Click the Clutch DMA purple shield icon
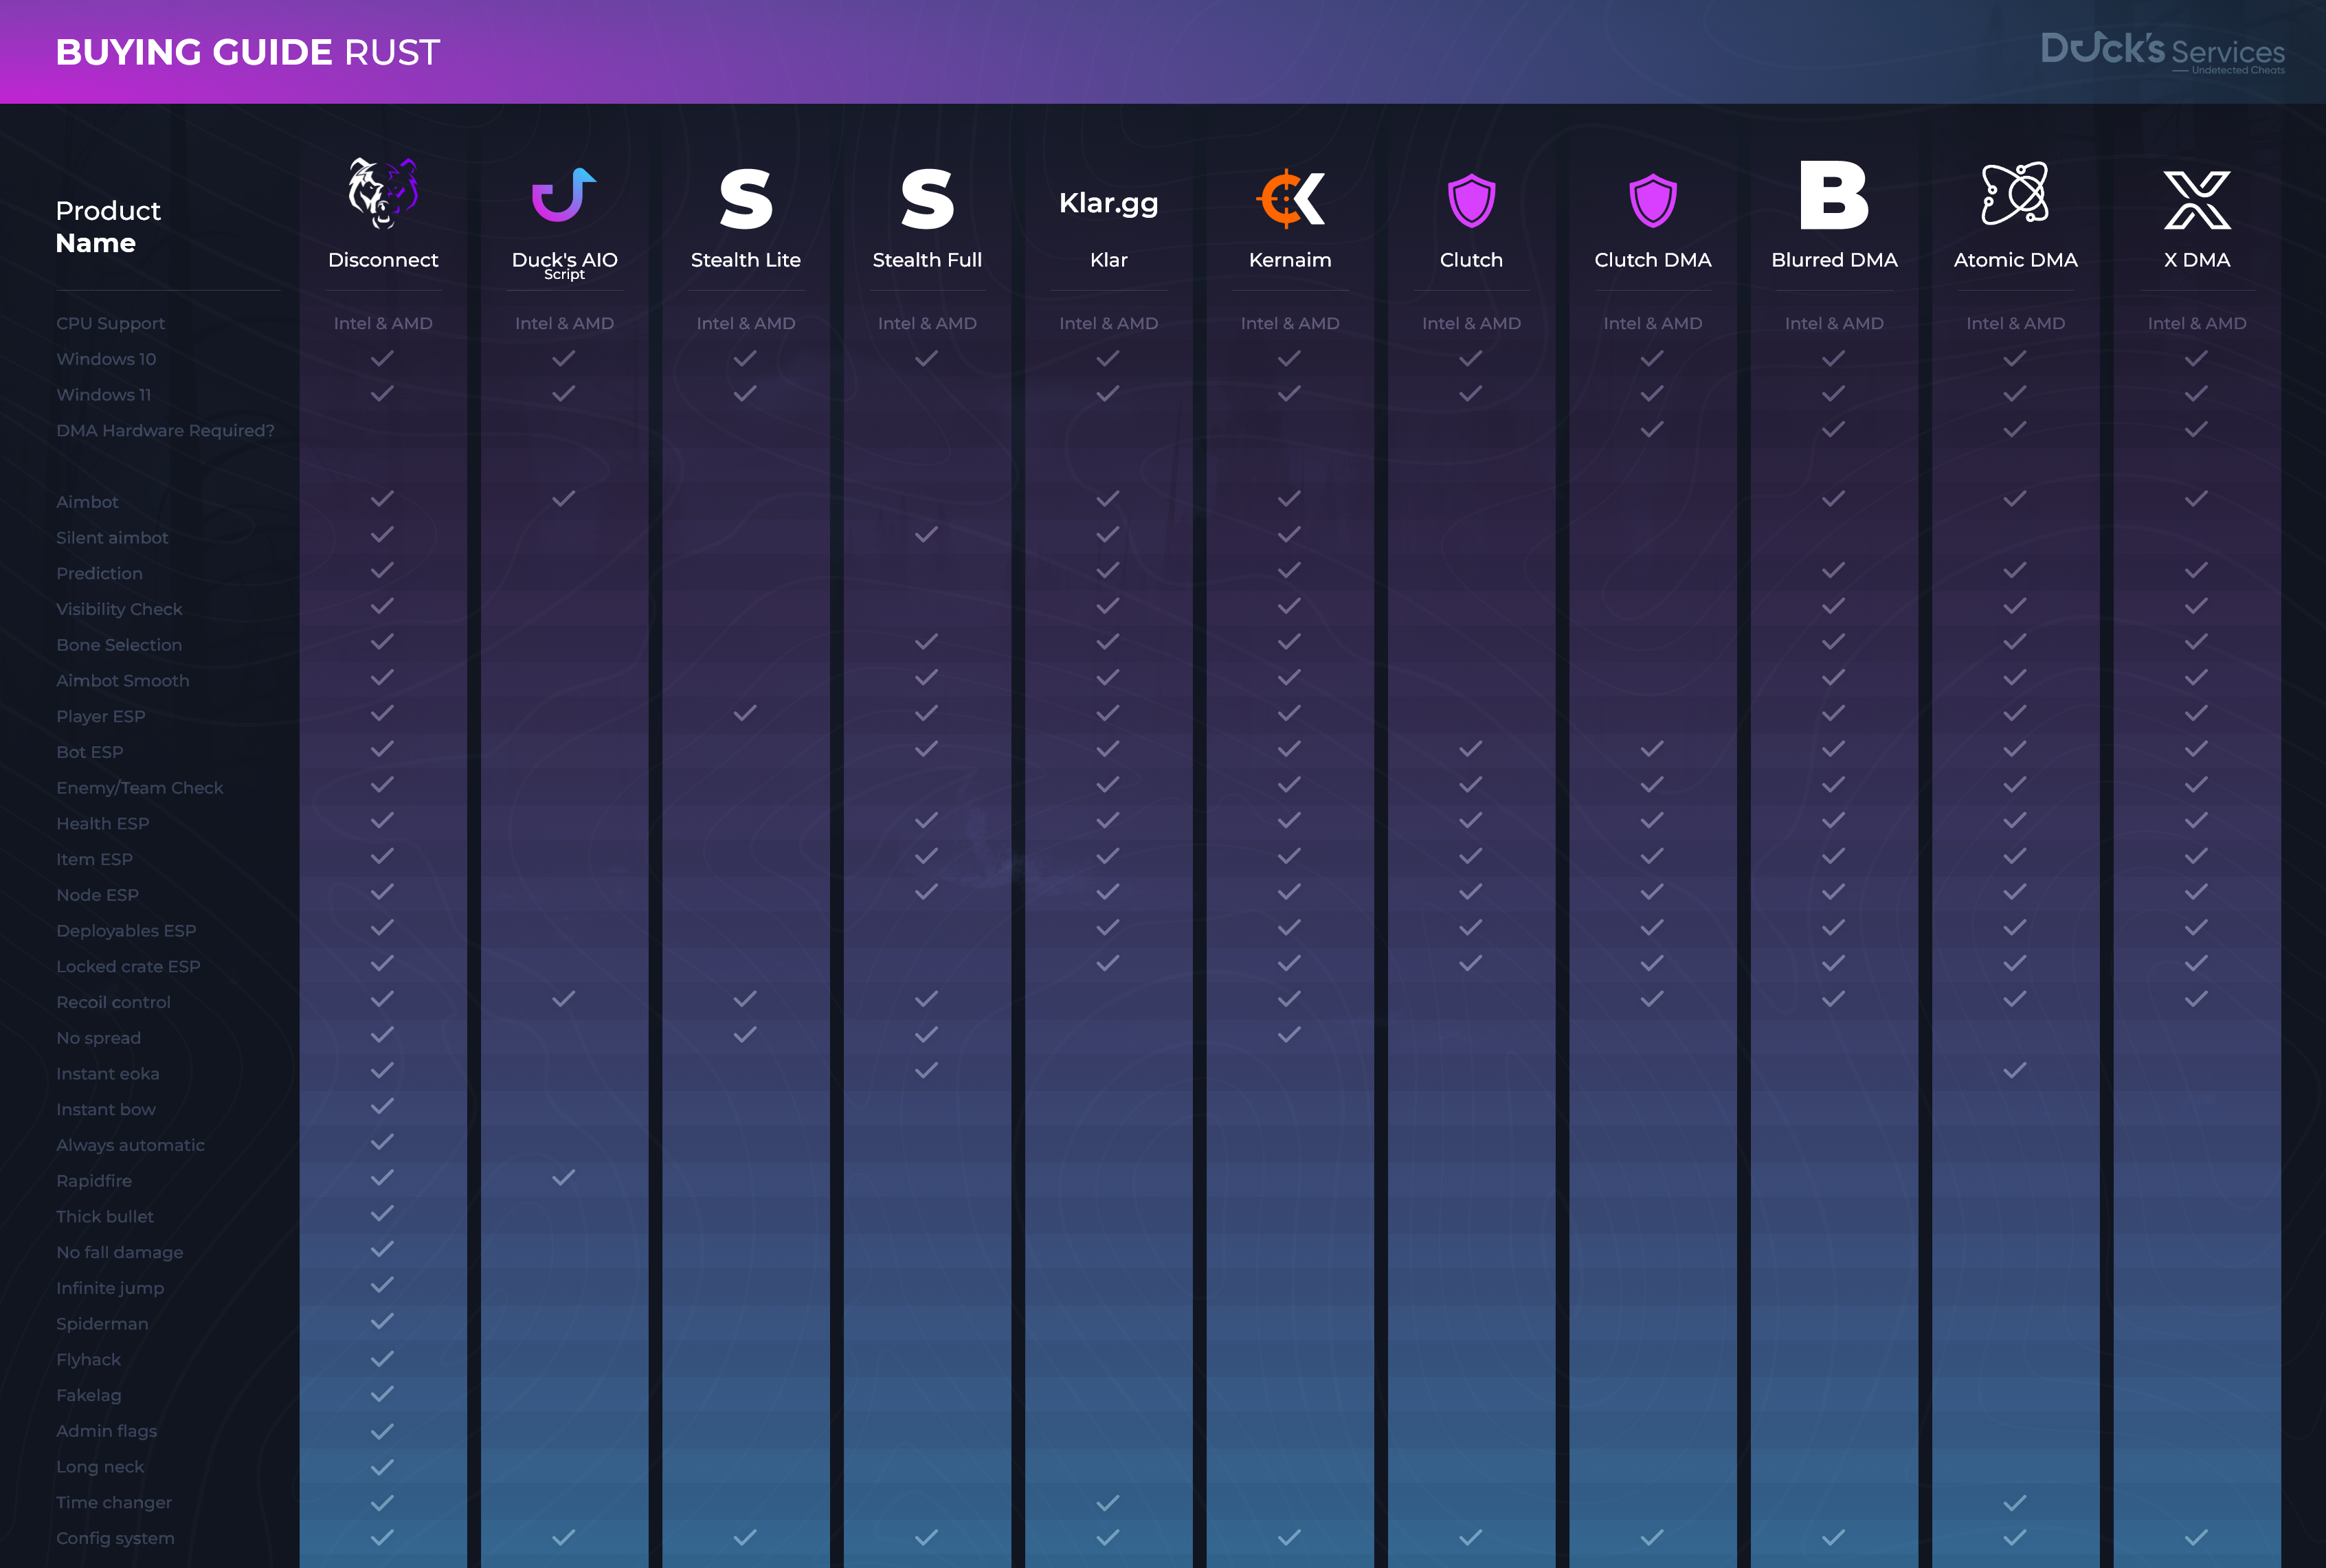Screen dimensions: 2326x1568 tap(1652, 200)
